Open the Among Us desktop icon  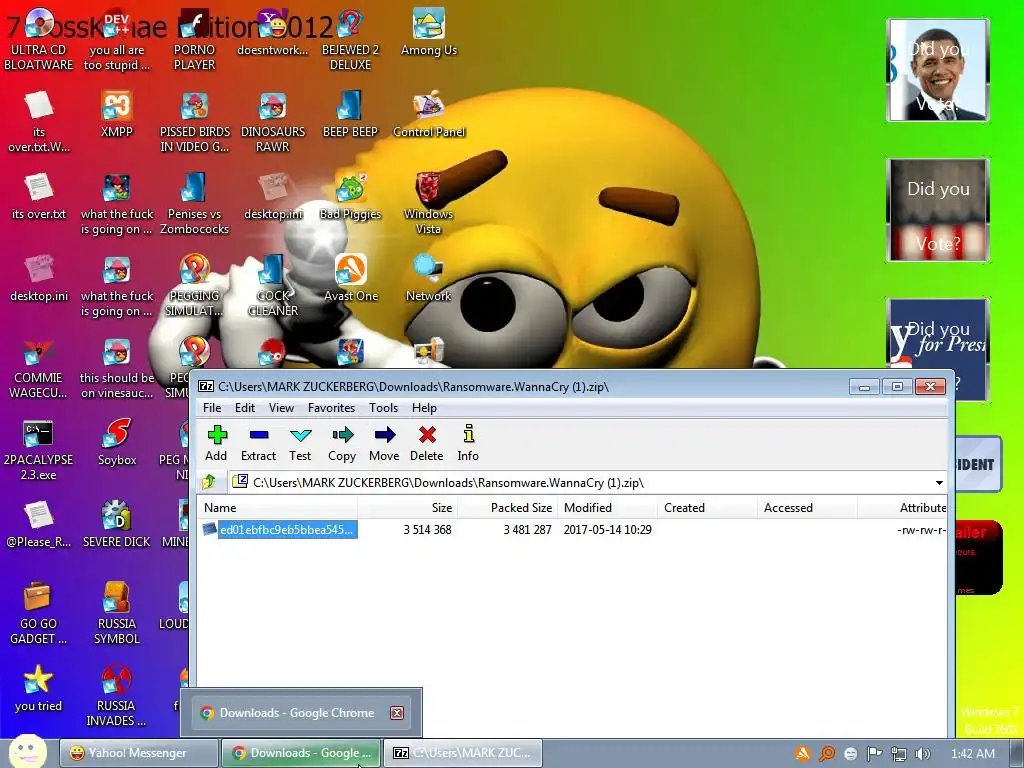point(429,33)
